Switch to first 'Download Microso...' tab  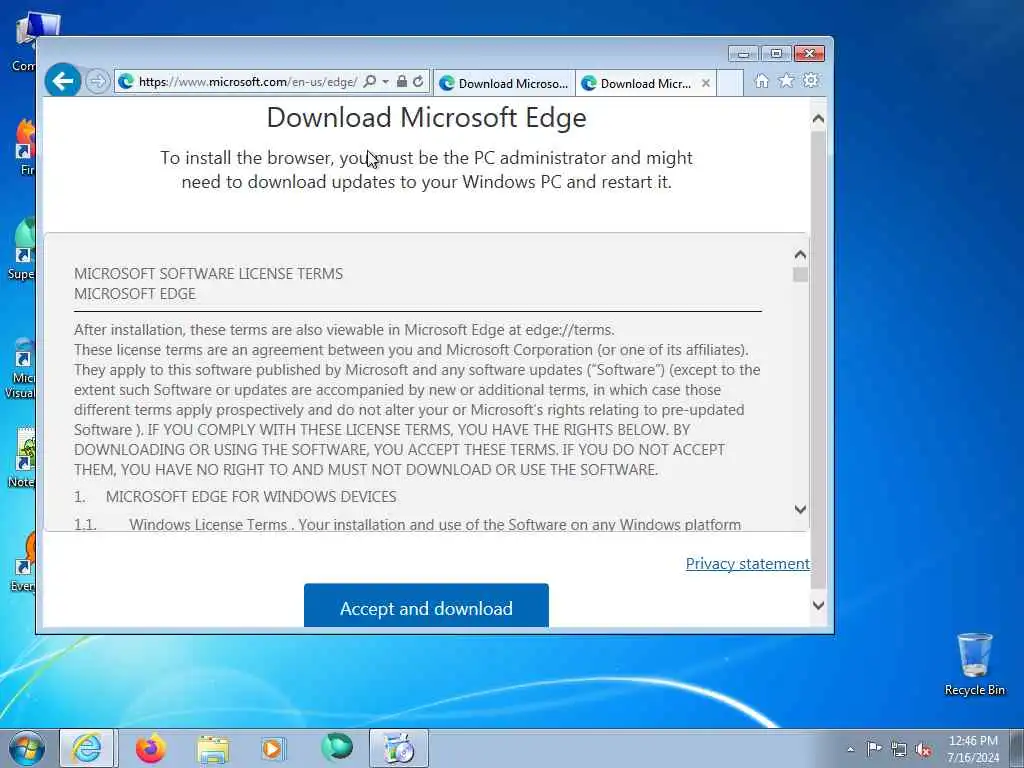tap(504, 84)
